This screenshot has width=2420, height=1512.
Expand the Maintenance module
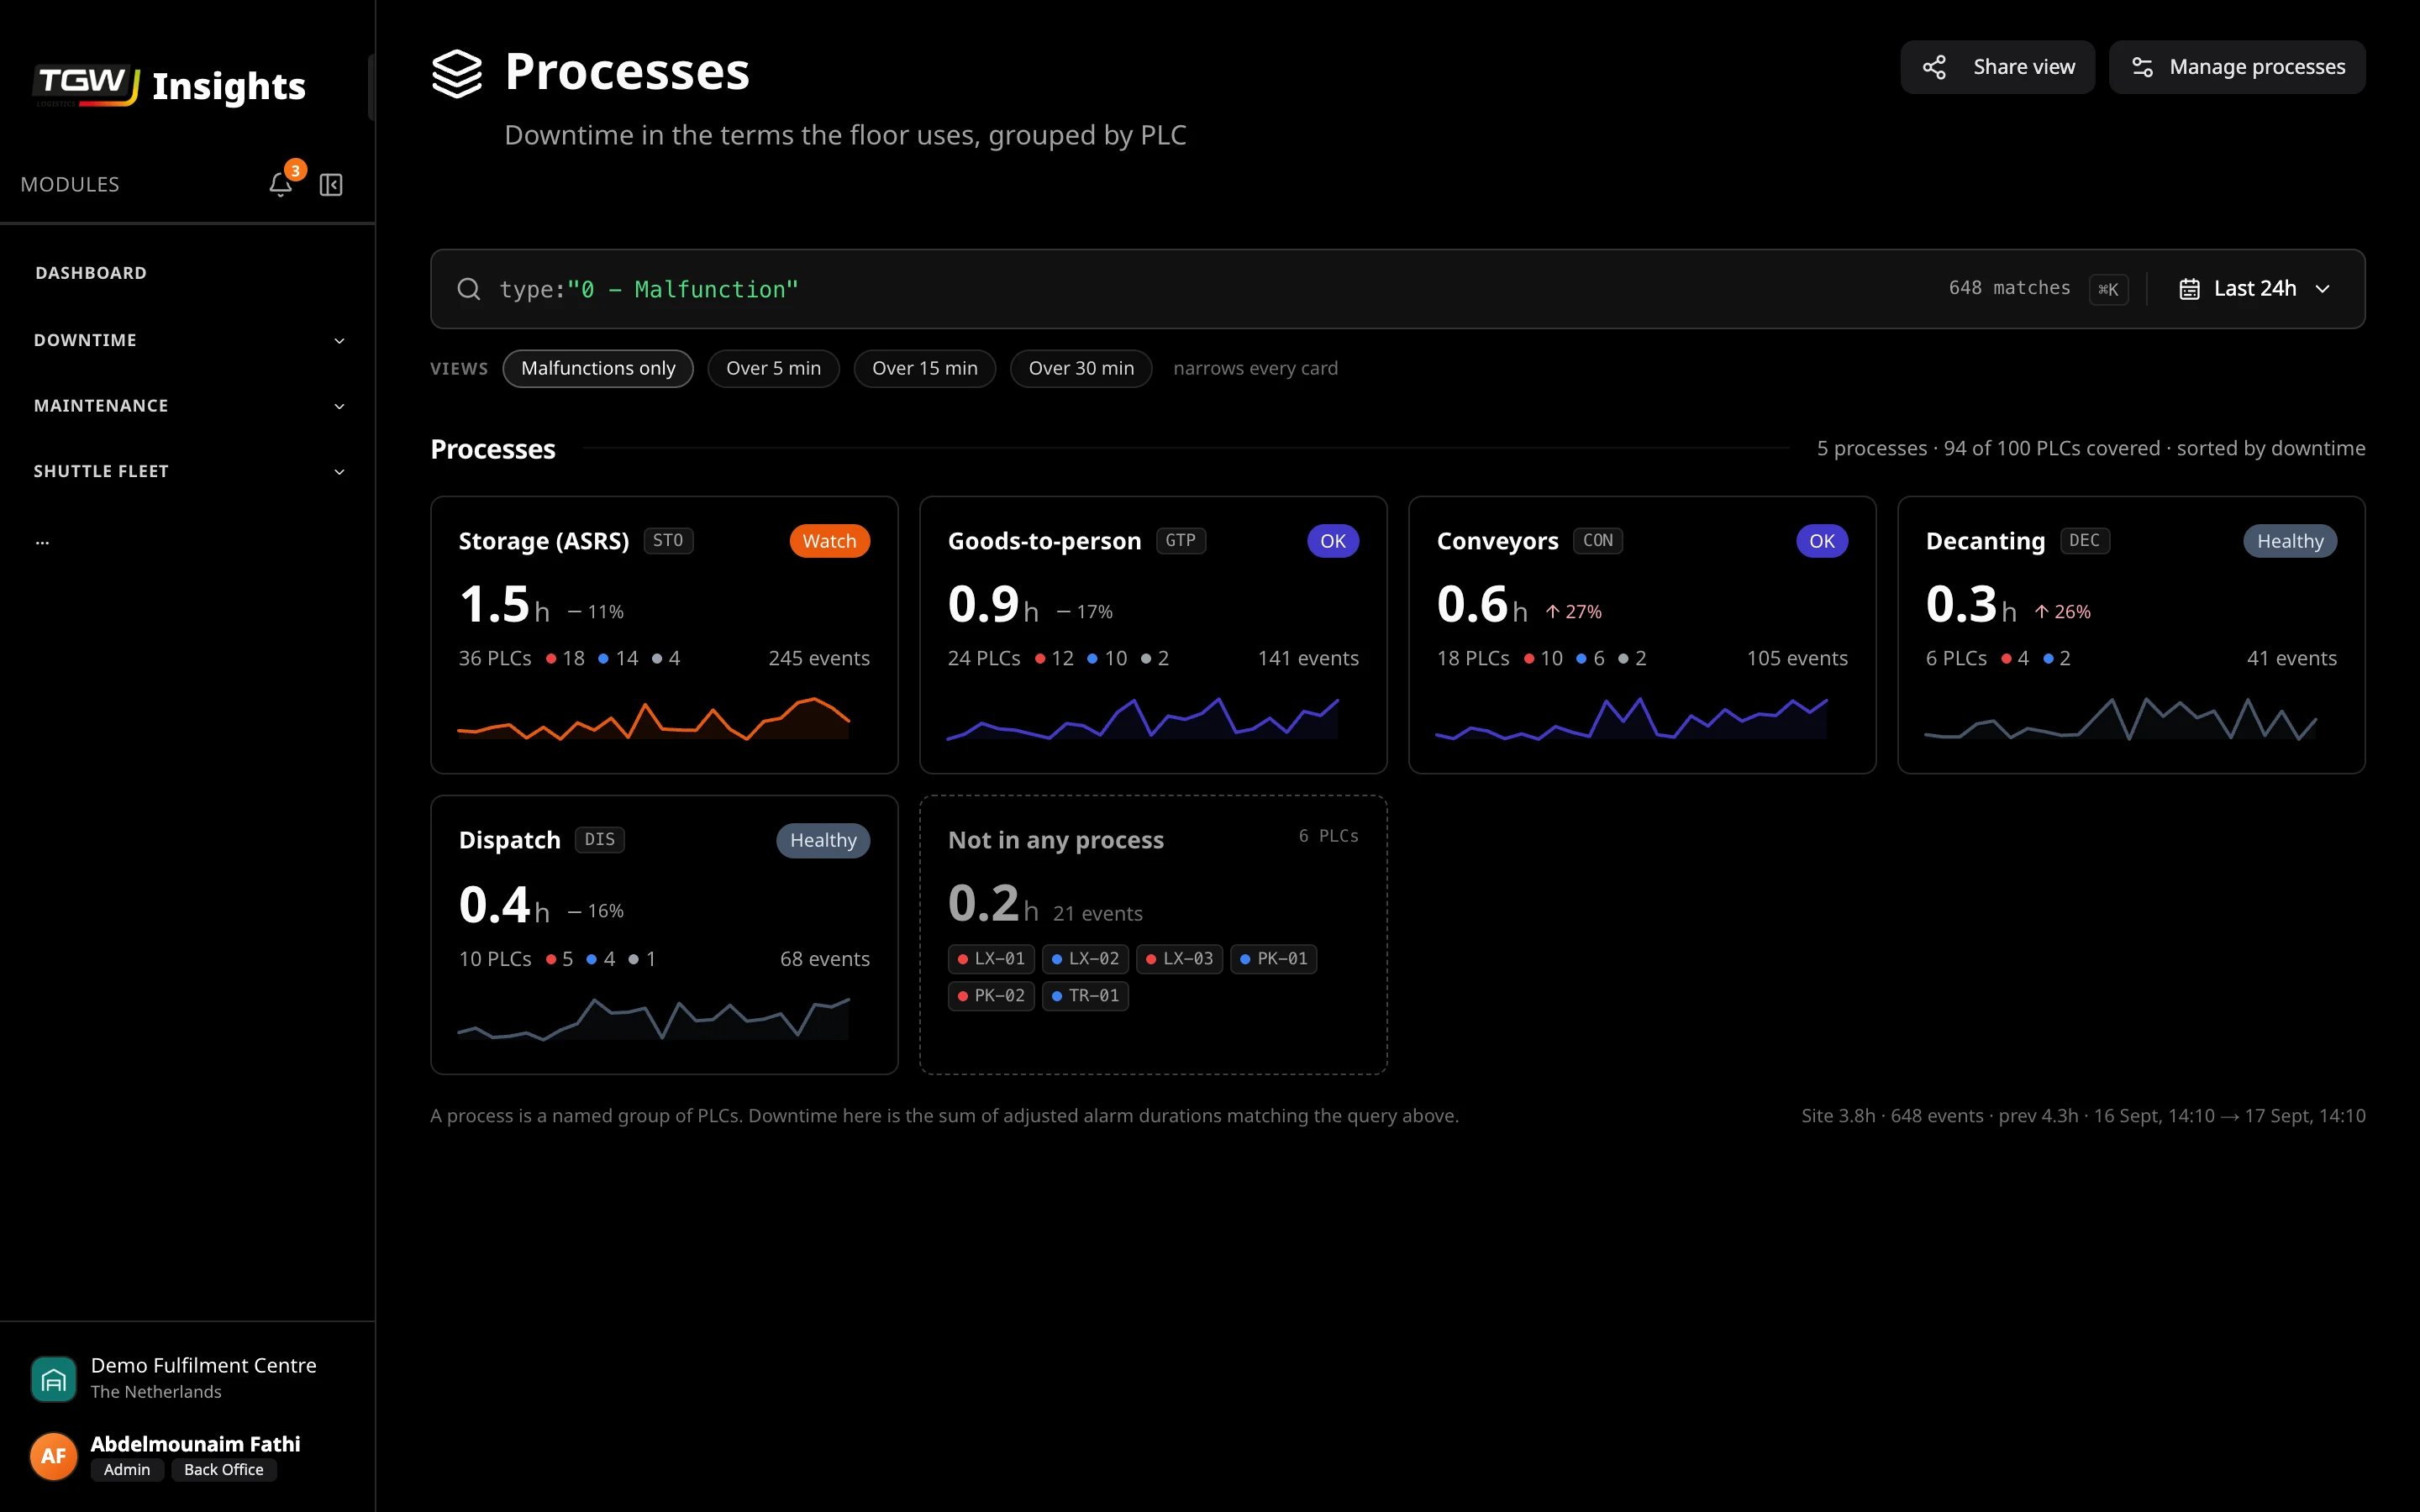pos(188,406)
